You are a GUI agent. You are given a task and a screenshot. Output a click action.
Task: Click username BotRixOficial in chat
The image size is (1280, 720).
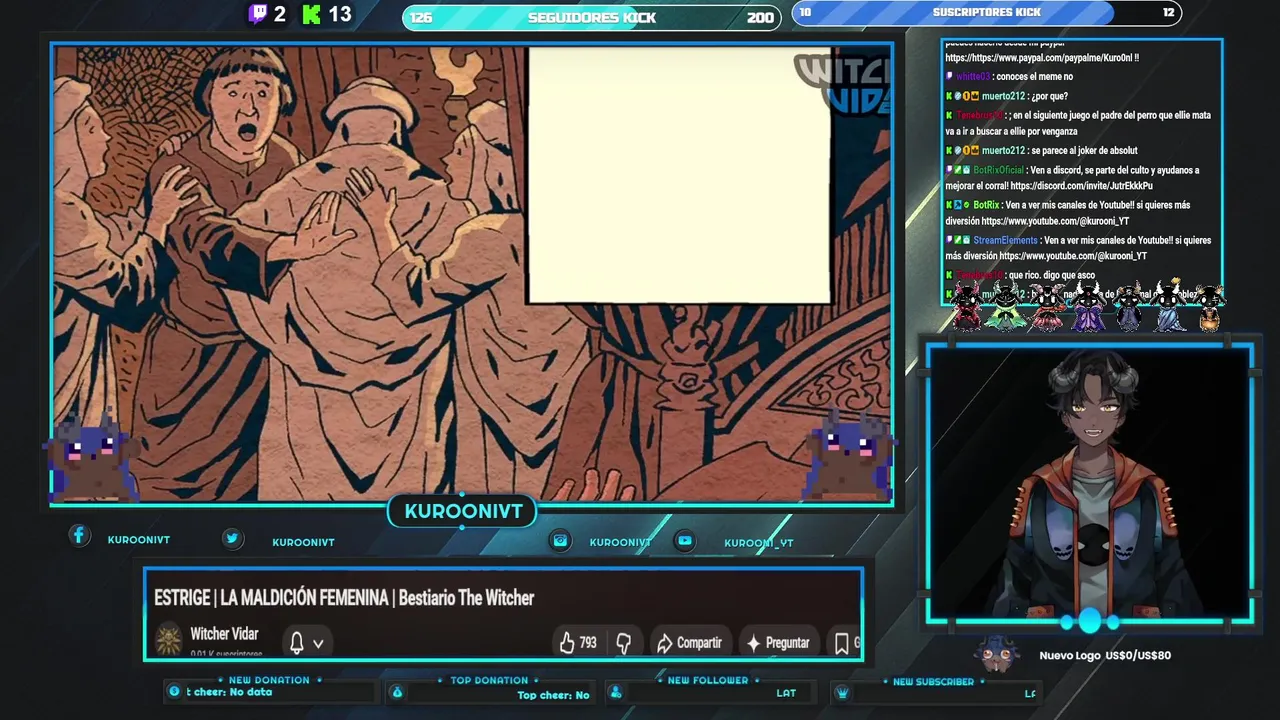pos(998,170)
